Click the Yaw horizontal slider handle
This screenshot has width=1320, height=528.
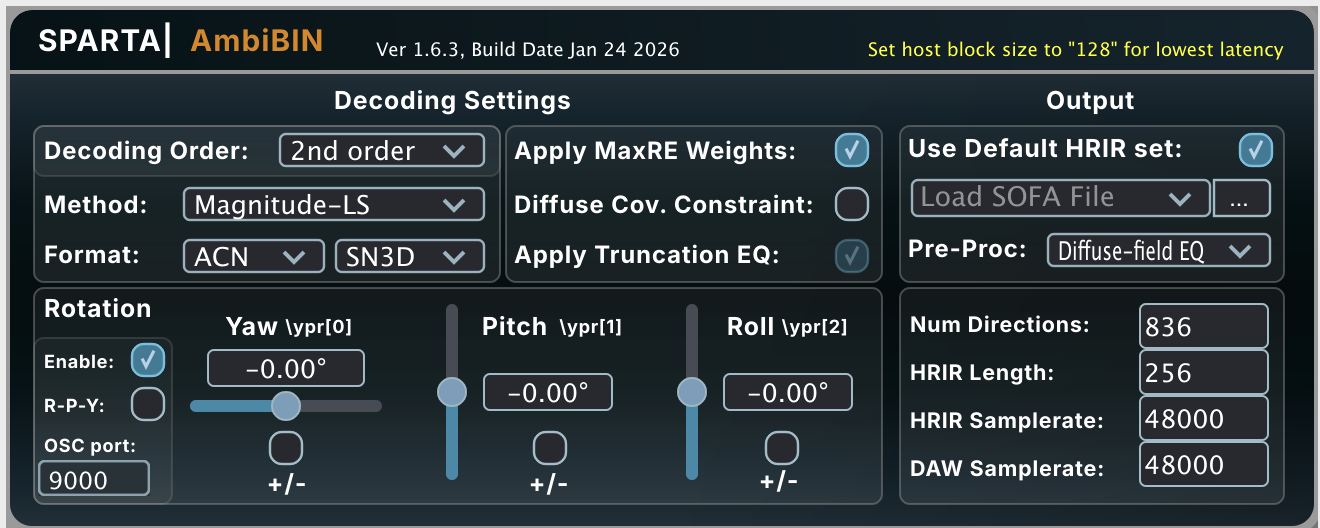tap(286, 405)
